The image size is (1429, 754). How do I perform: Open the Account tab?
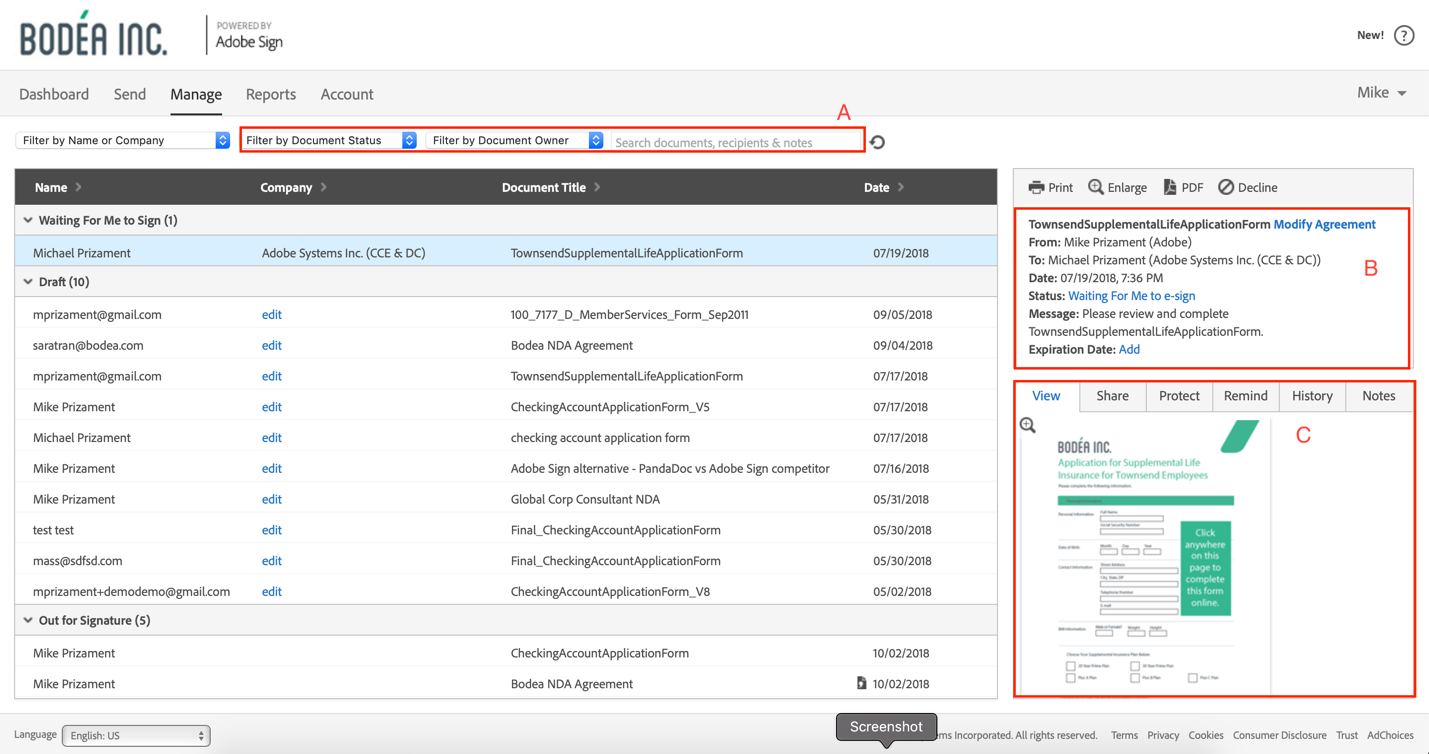coord(347,94)
